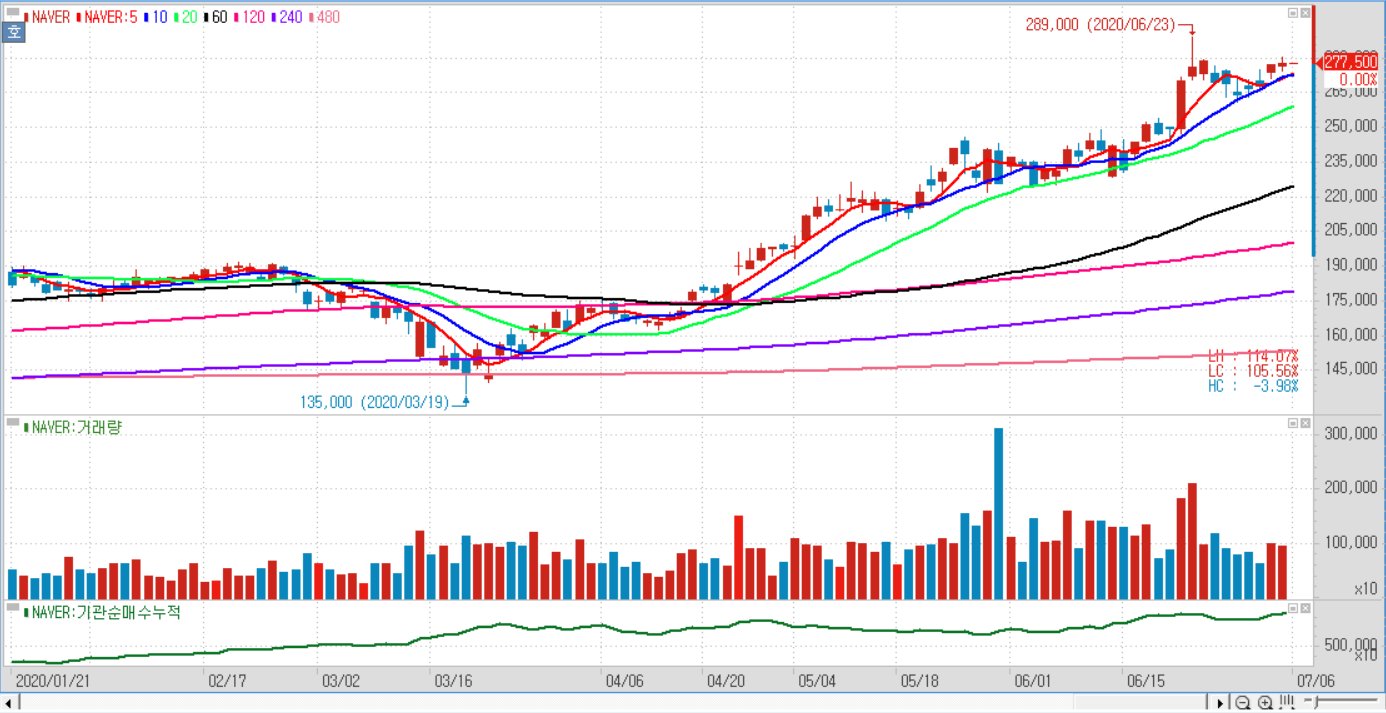1386x713 pixels.
Task: Select the 10-day moving average legend
Action: pyautogui.click(x=160, y=17)
